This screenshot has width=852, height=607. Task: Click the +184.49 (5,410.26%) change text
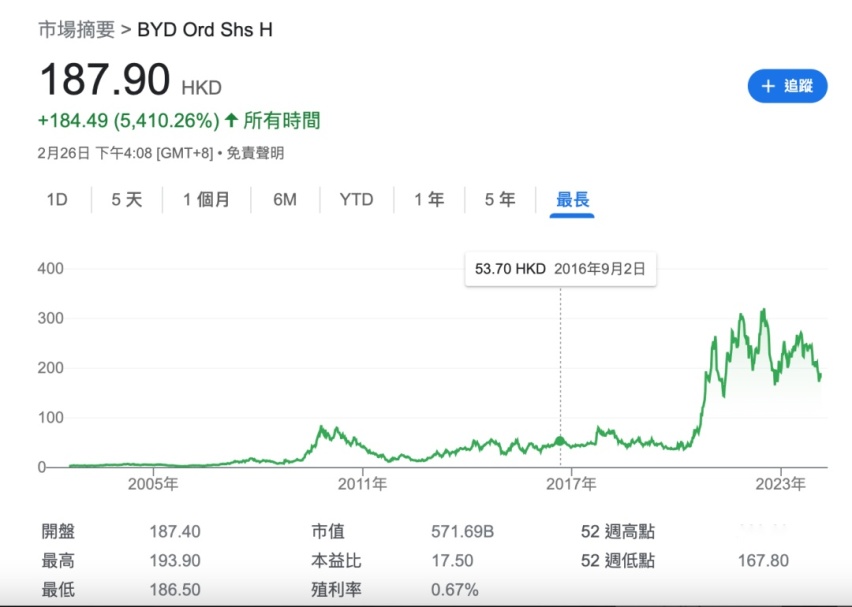coord(128,120)
